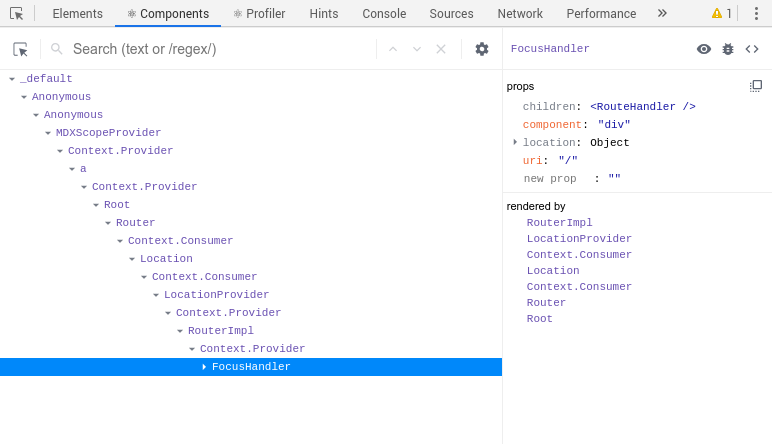772x444 pixels.
Task: Open the Components view settings gear
Action: pyautogui.click(x=482, y=49)
